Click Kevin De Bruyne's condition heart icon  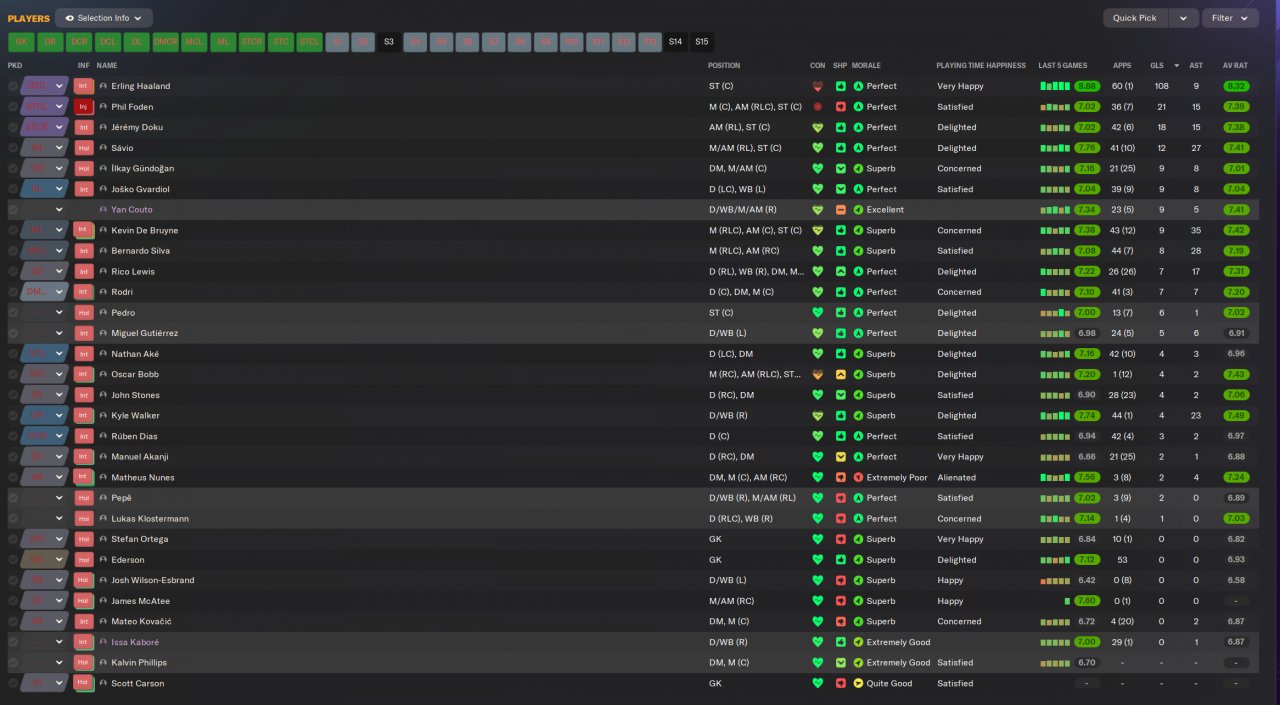click(818, 230)
